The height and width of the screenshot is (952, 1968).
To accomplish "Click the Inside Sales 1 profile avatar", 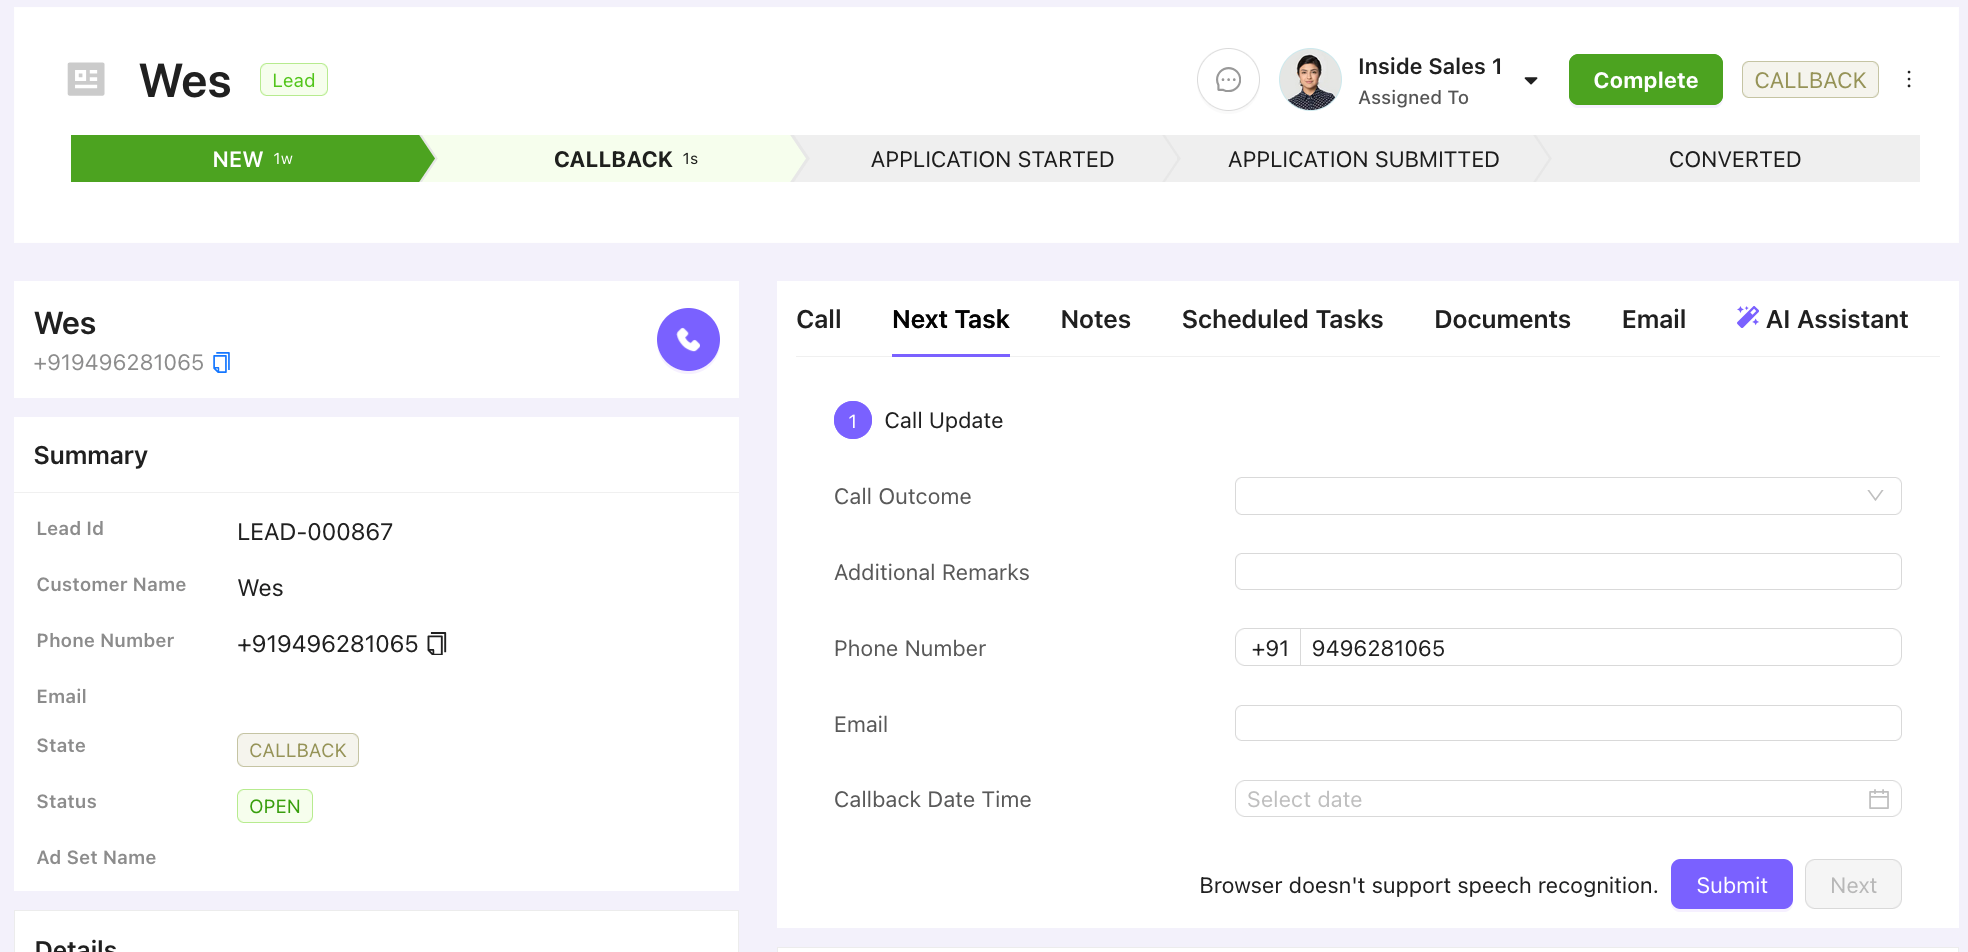I will coord(1309,79).
